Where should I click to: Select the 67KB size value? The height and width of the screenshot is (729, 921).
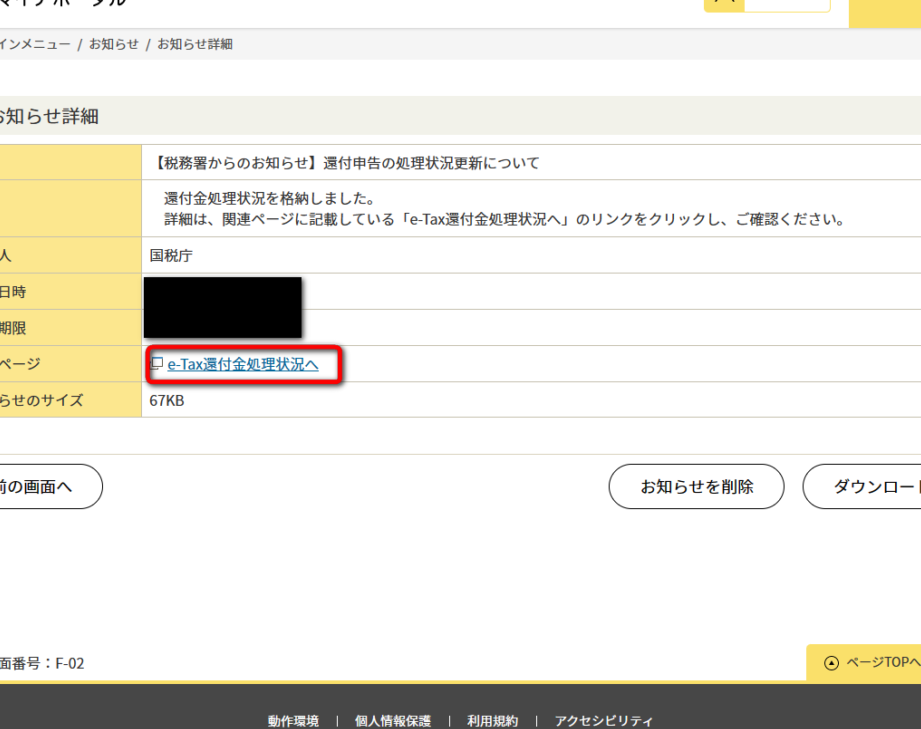coord(167,401)
